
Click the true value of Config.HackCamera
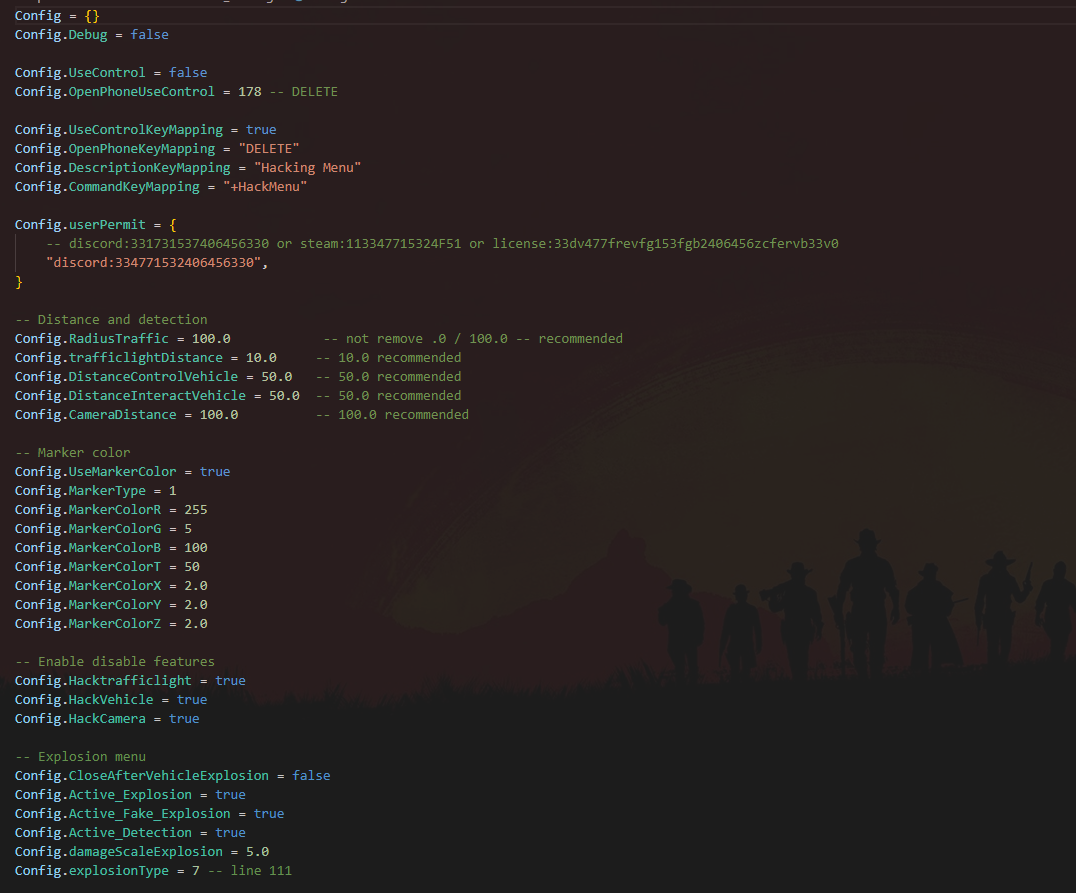[184, 719]
